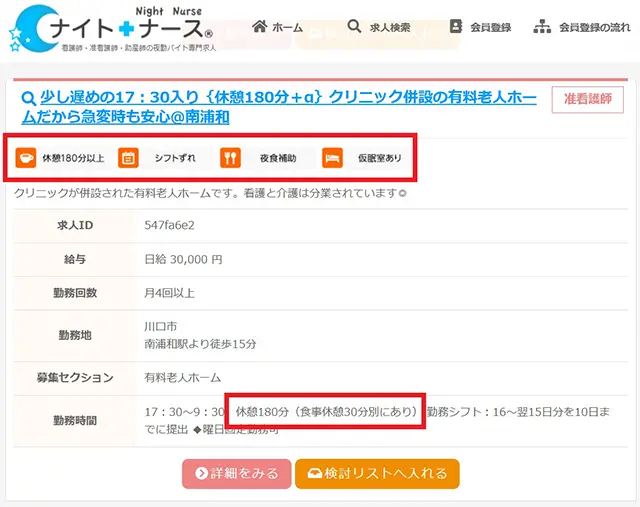Click the bed icon for 仮眠室あり
The height and width of the screenshot is (507, 640).
pos(332,158)
